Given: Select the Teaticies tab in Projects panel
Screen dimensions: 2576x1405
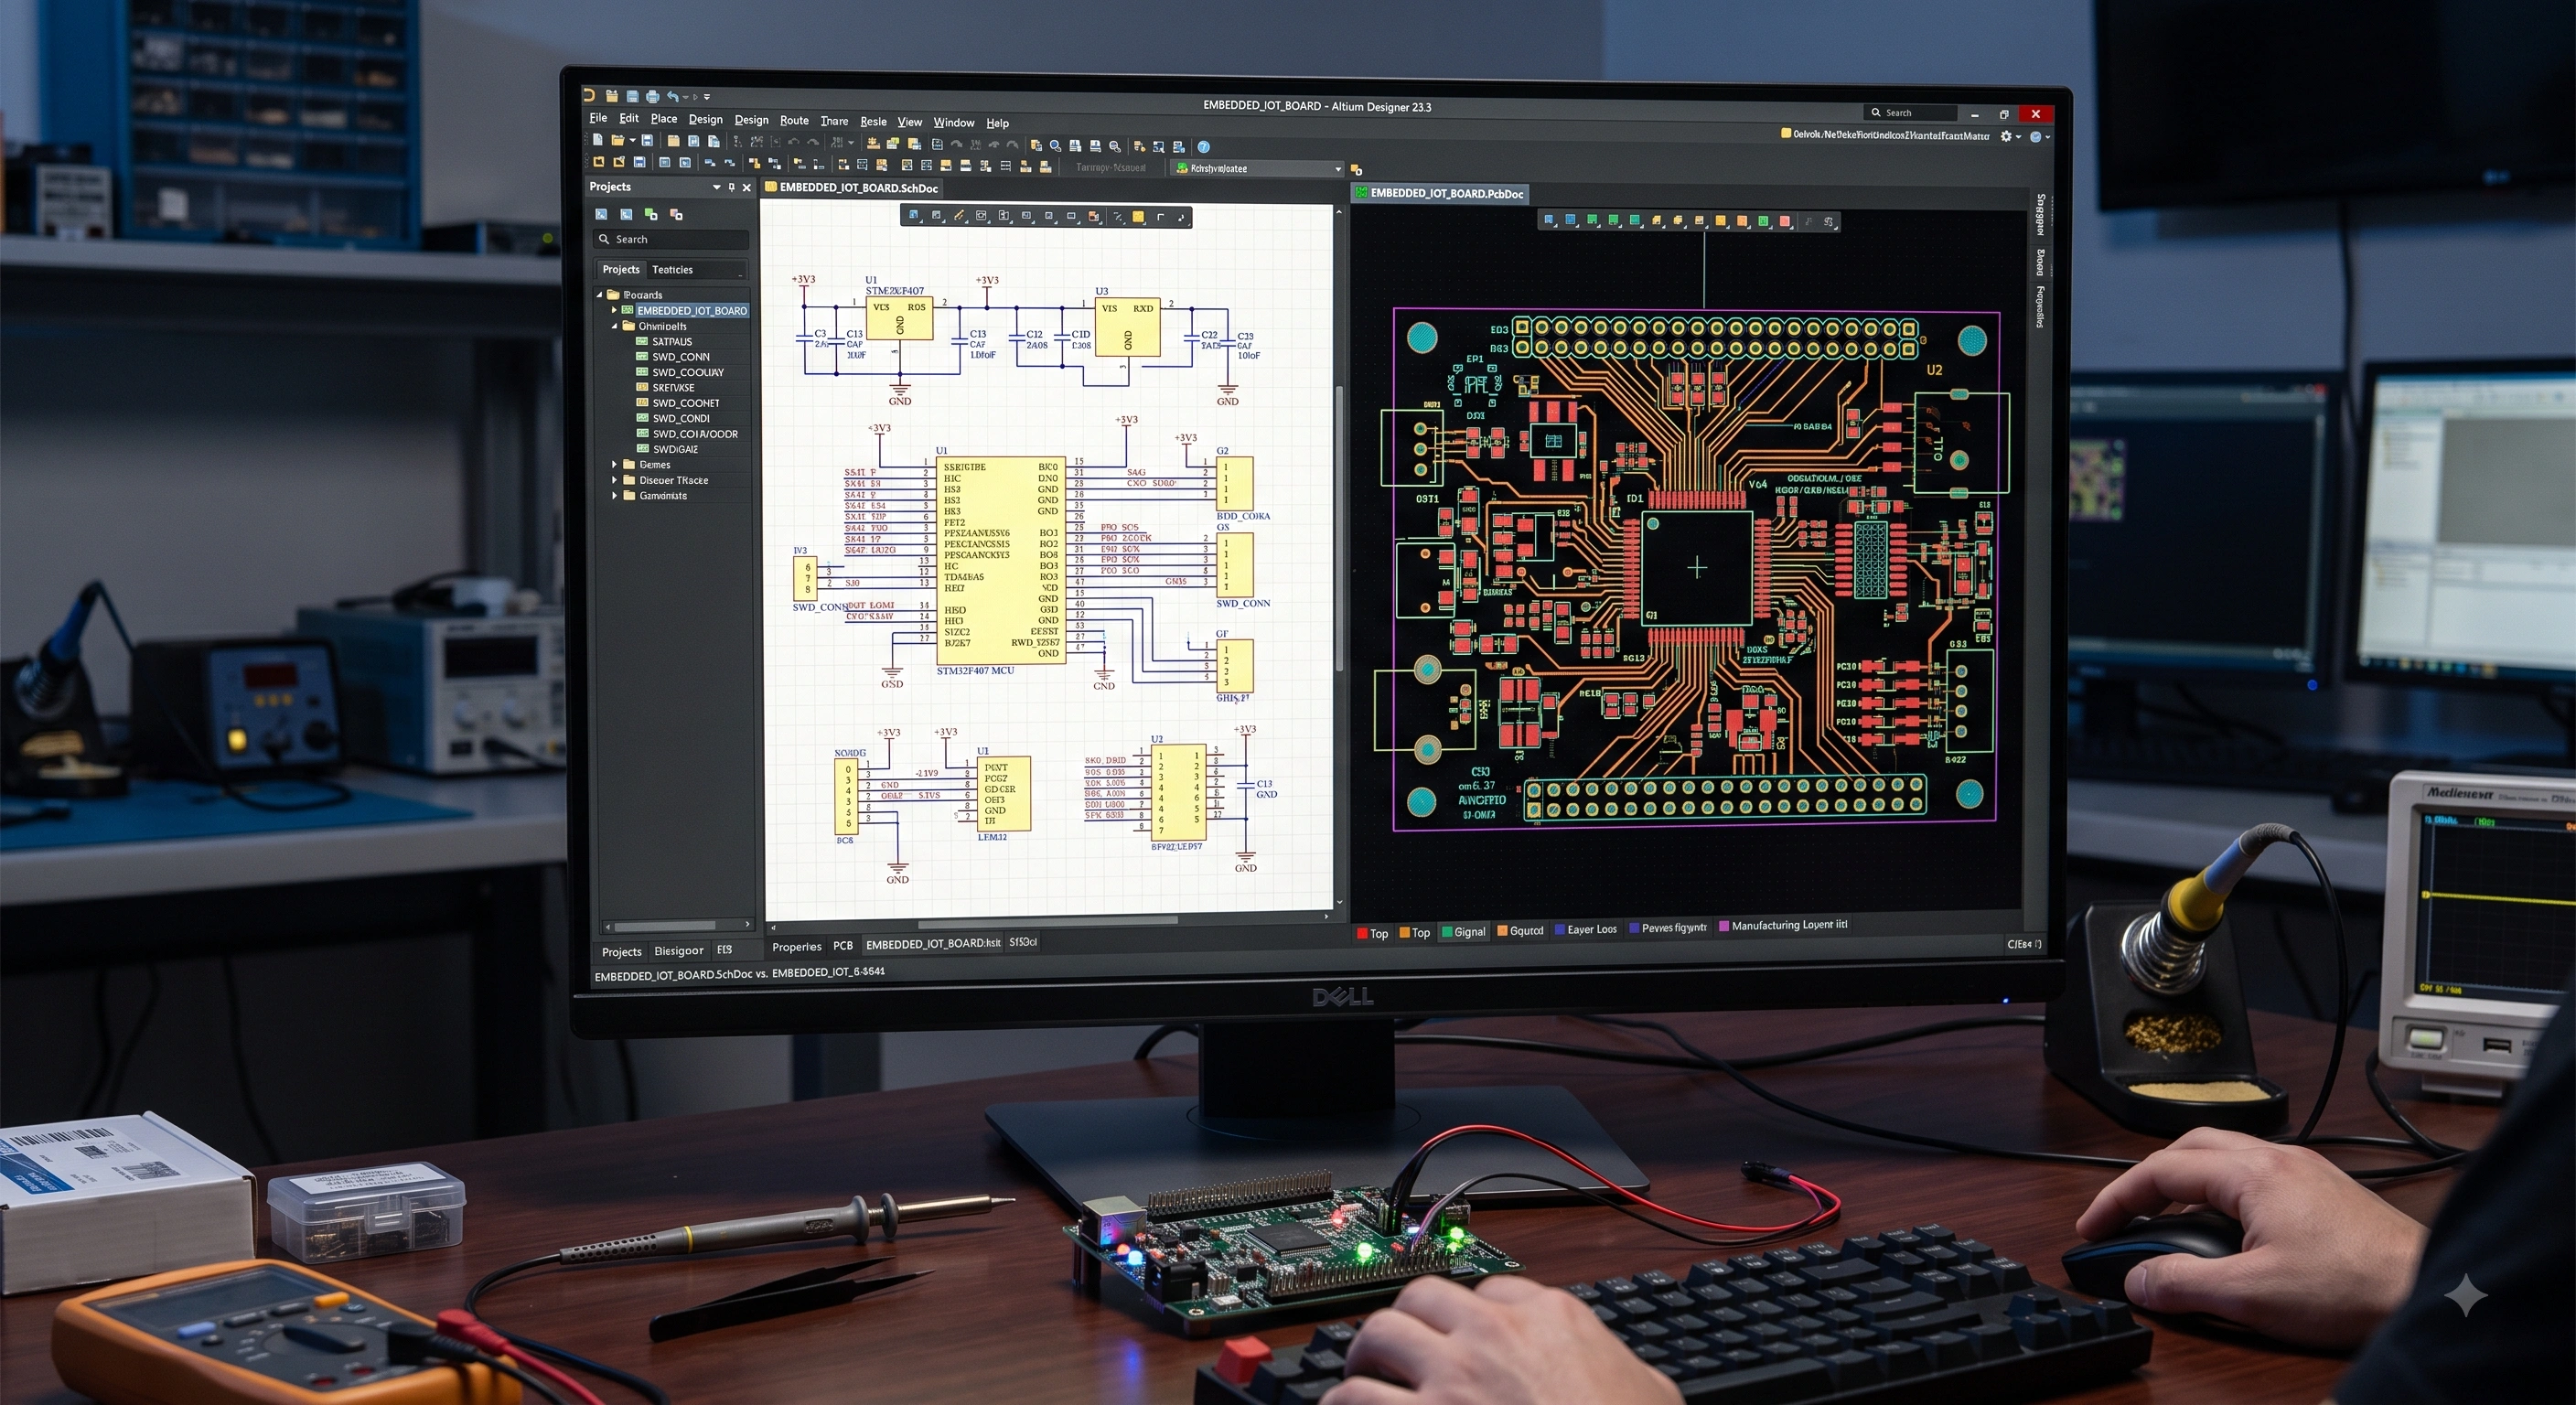Looking at the screenshot, I should (672, 270).
